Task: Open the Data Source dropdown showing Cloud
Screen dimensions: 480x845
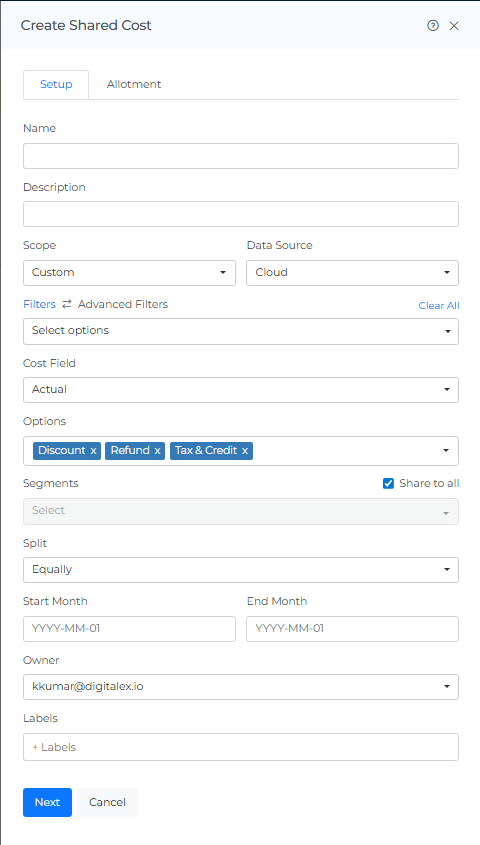Action: tap(352, 273)
